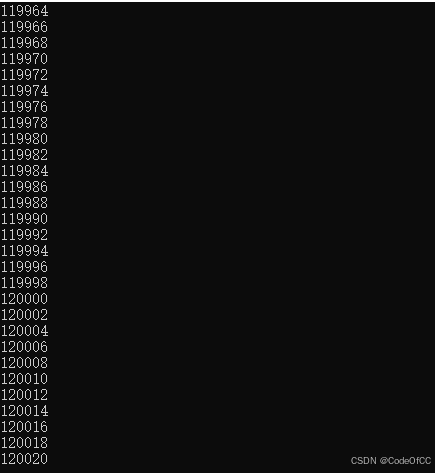Screen dimensions: 435x473
Task: Click on the 120002 output text
Action: point(25,315)
